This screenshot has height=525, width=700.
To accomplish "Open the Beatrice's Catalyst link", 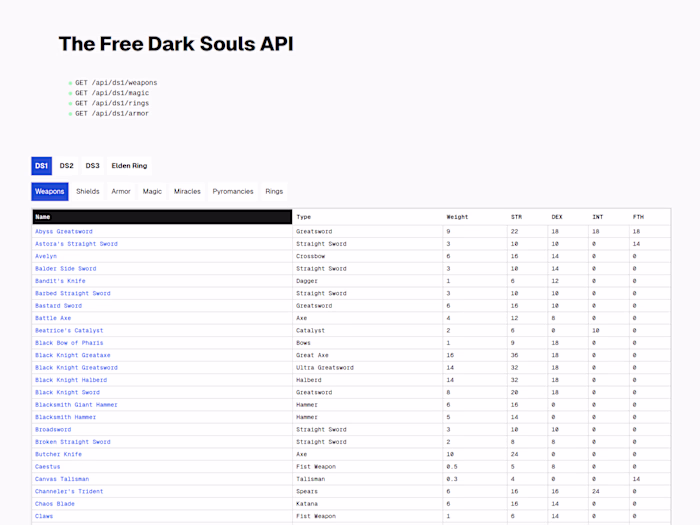I will 69,330.
